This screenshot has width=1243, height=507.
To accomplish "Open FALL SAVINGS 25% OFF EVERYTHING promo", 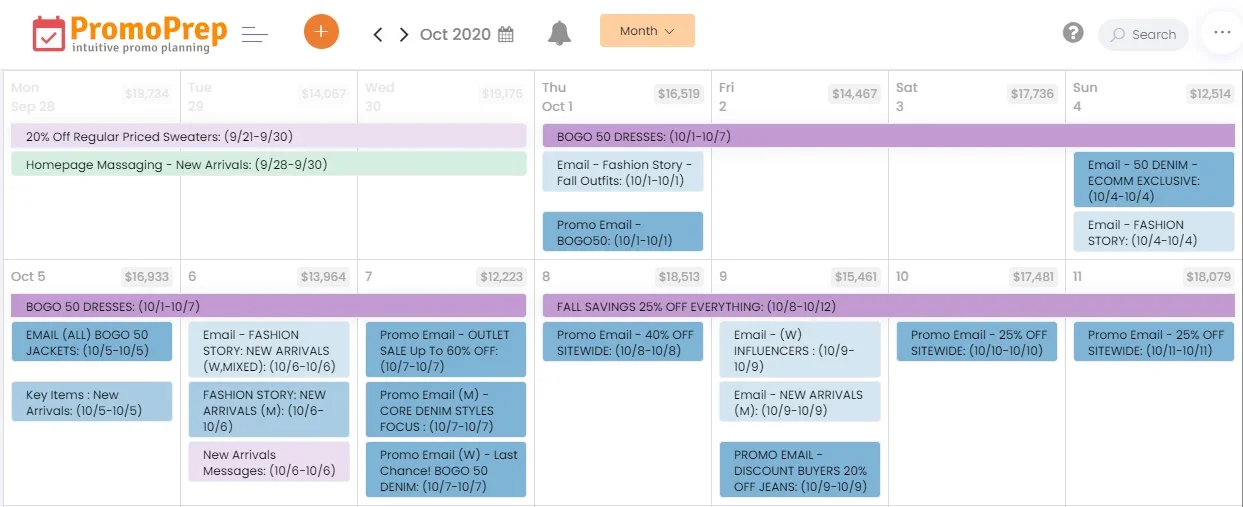I will 888,306.
